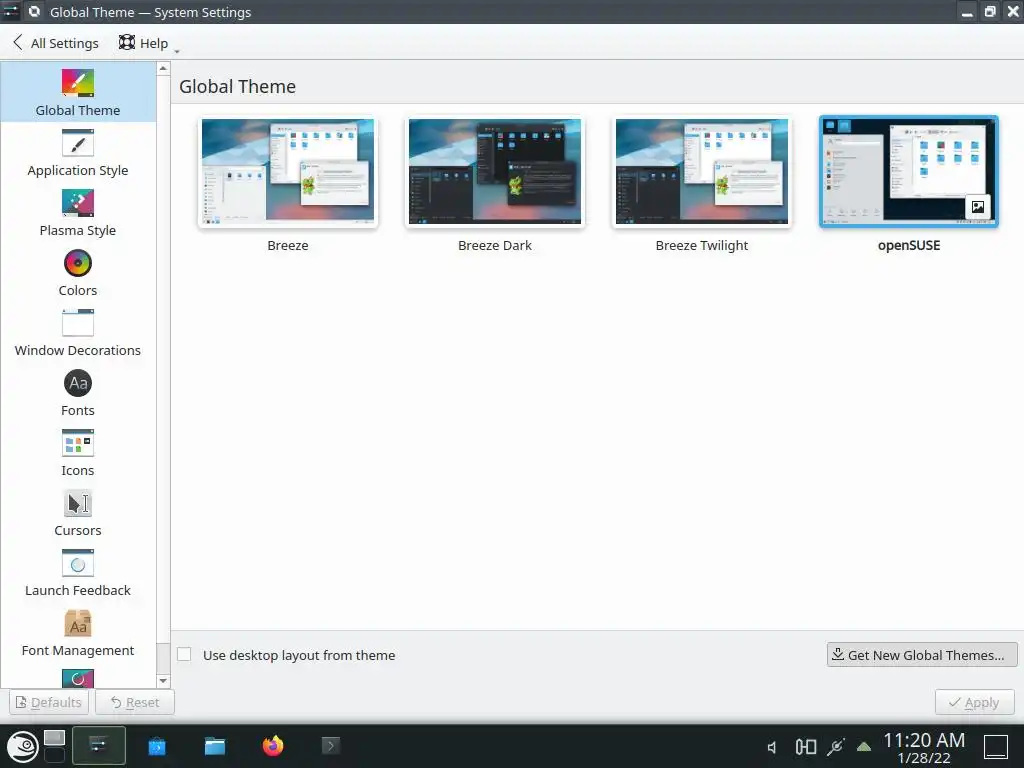Select the Breeze Dark theme thumbnail
This screenshot has width=1024, height=768.
click(x=495, y=171)
